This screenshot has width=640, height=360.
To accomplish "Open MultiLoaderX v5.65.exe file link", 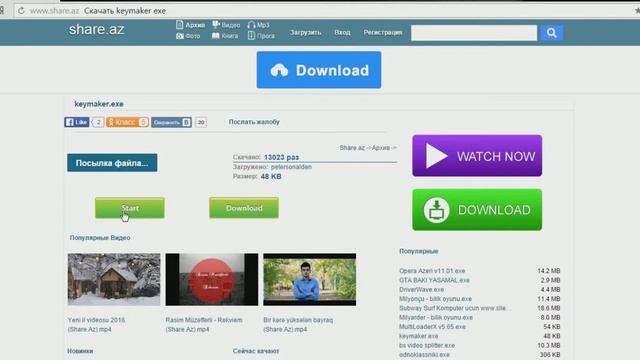I will click(432, 327).
